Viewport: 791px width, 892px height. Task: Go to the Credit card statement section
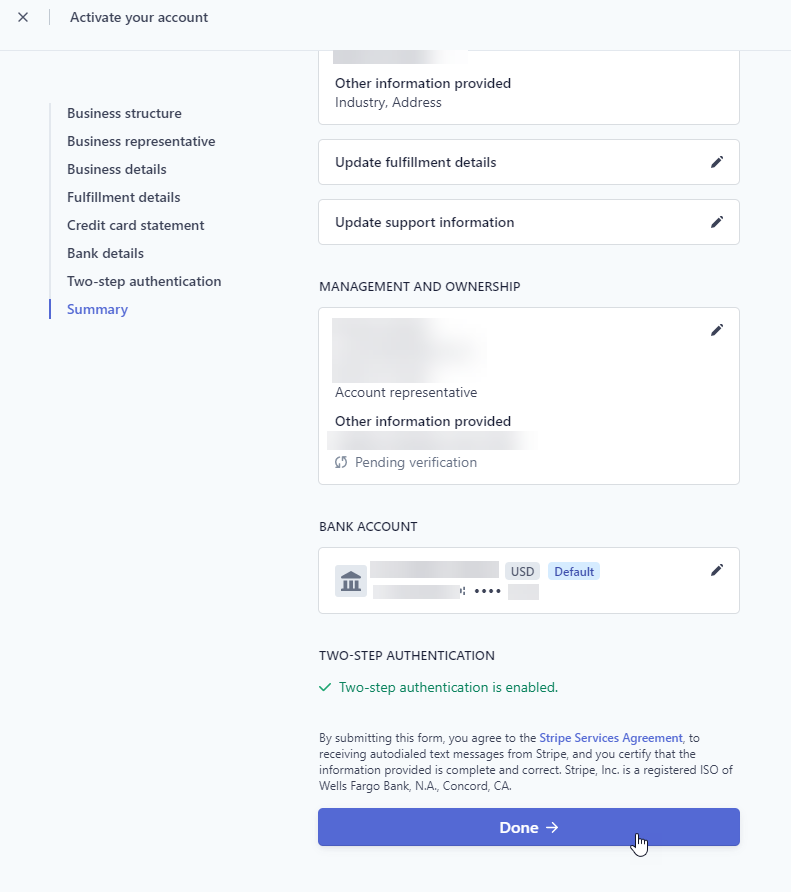[135, 225]
